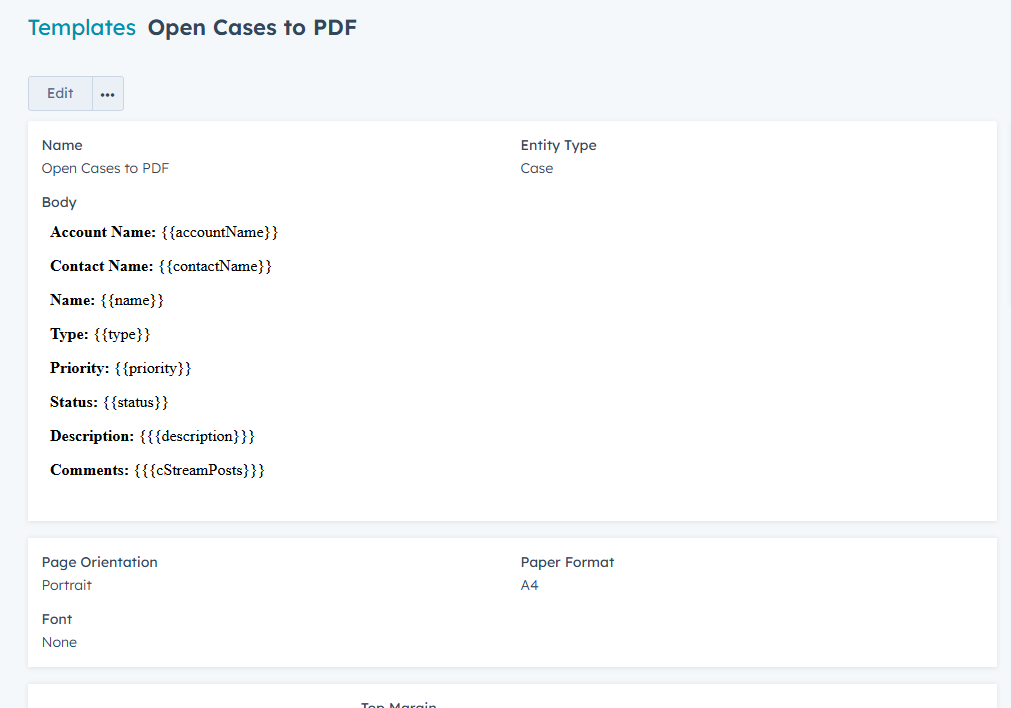The height and width of the screenshot is (708, 1011).
Task: Click the Description placeholder line
Action: point(153,436)
